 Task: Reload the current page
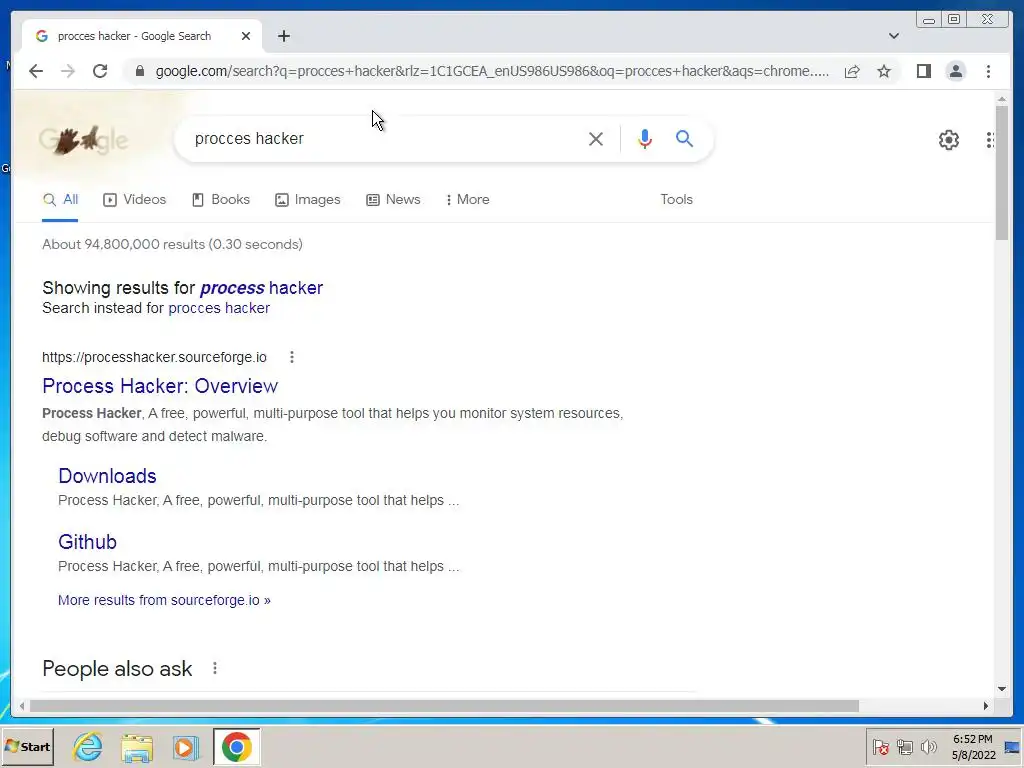pyautogui.click(x=100, y=71)
